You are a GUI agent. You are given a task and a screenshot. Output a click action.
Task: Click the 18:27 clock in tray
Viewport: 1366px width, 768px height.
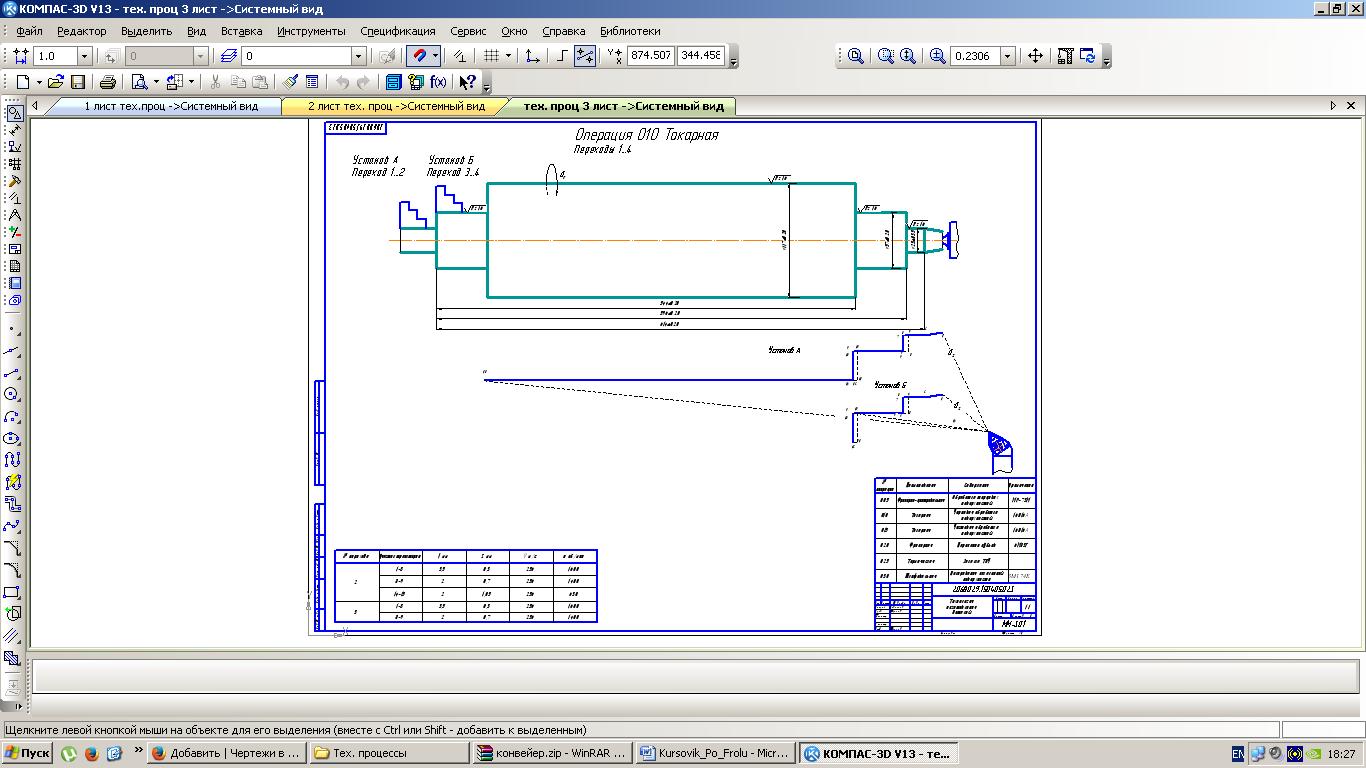pyautogui.click(x=1342, y=754)
